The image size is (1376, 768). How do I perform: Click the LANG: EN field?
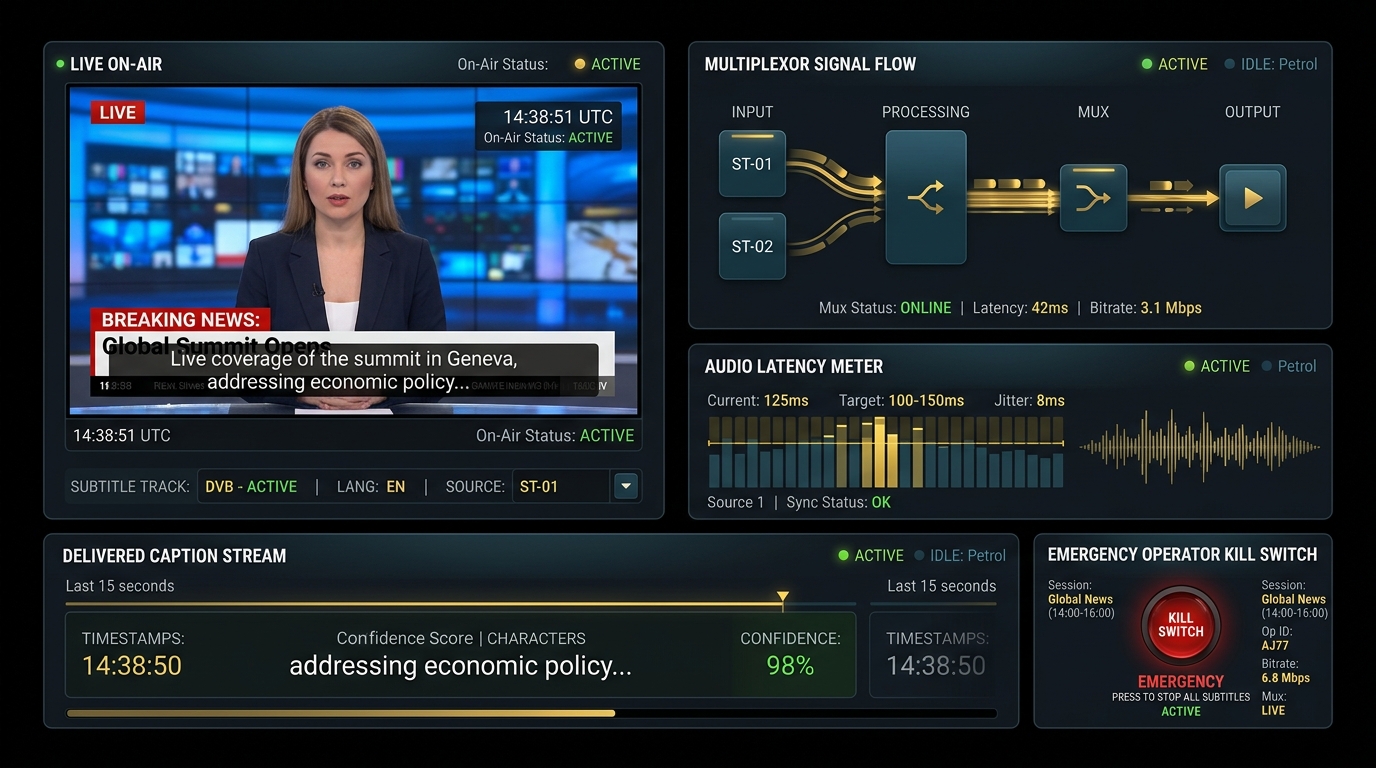pyautogui.click(x=370, y=487)
